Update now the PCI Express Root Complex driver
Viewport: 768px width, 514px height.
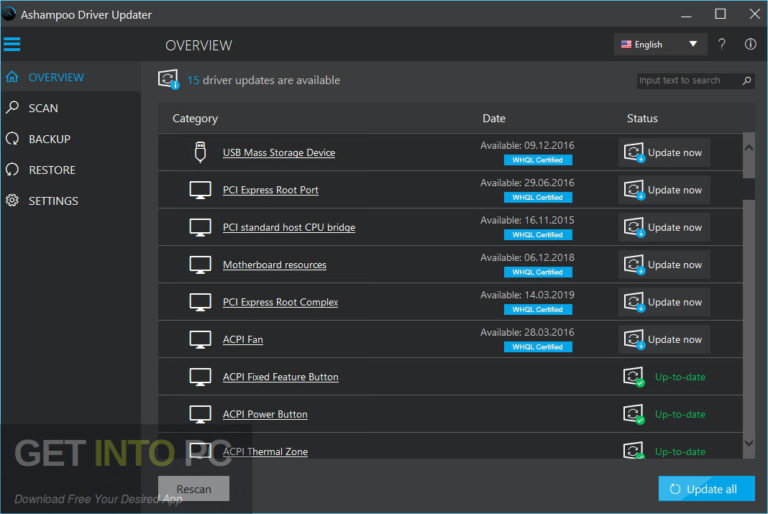pos(664,302)
